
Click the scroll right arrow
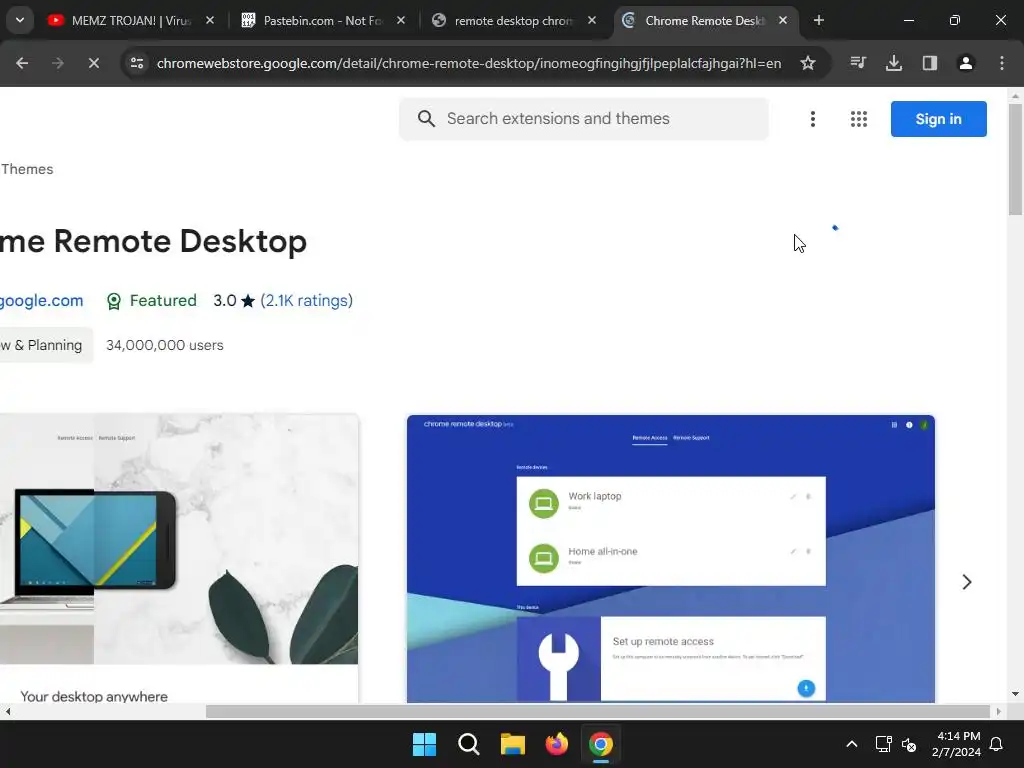pyautogui.click(x=998, y=711)
